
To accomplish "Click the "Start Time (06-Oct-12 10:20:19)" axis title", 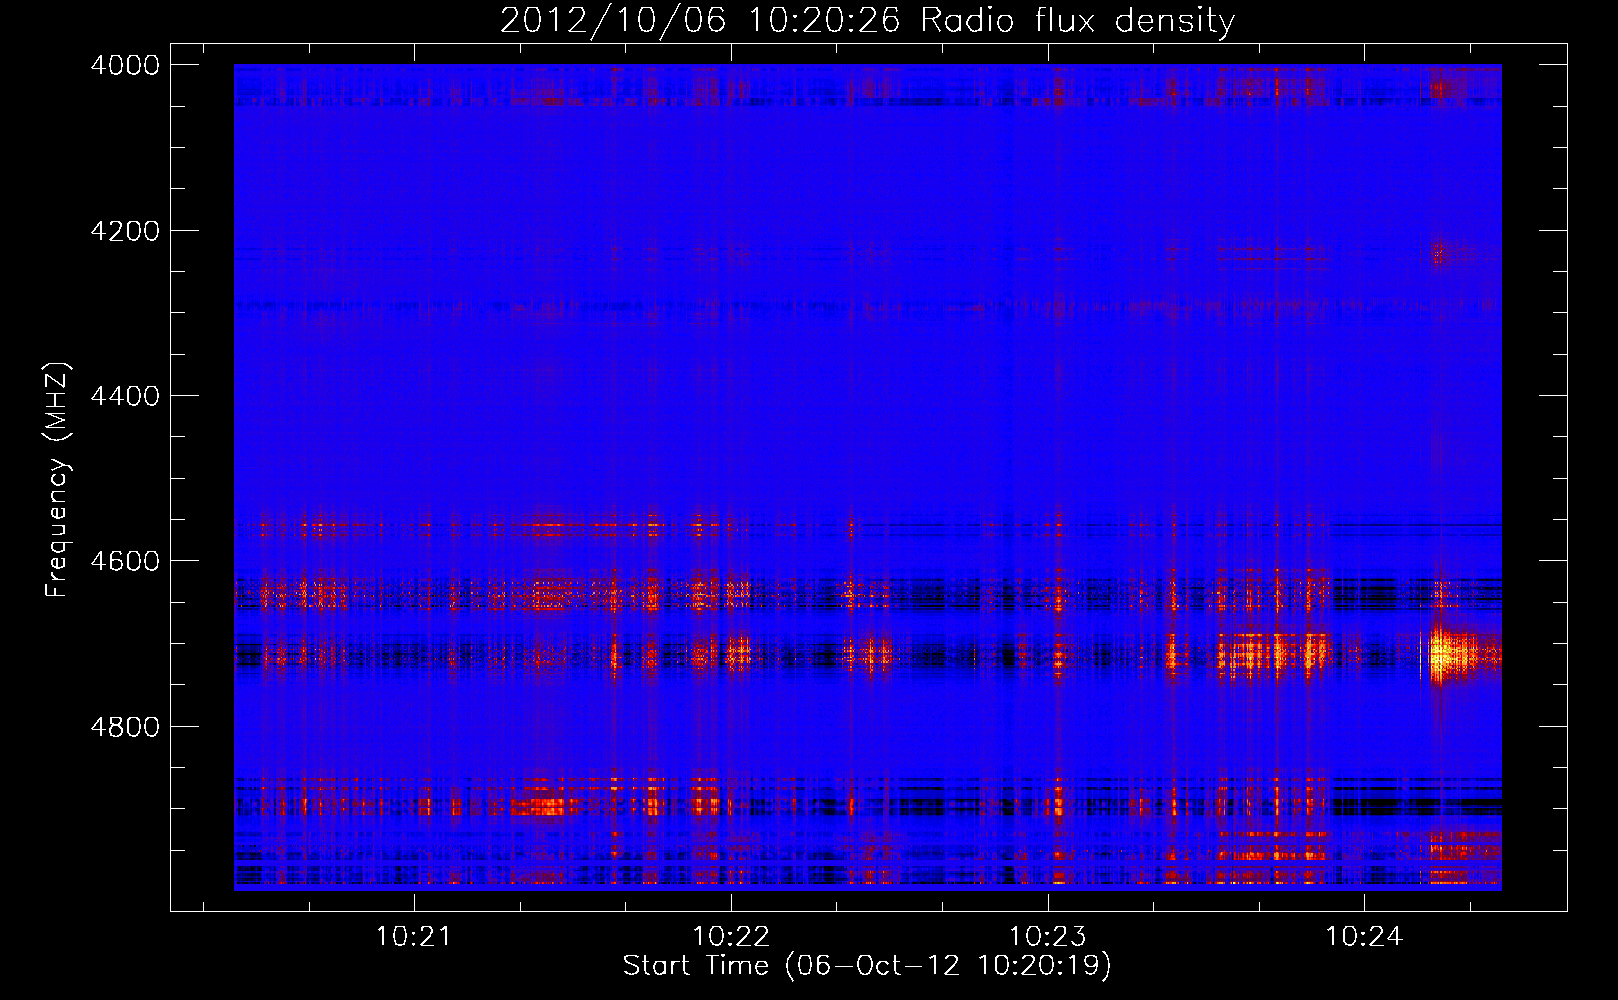I will (867, 966).
